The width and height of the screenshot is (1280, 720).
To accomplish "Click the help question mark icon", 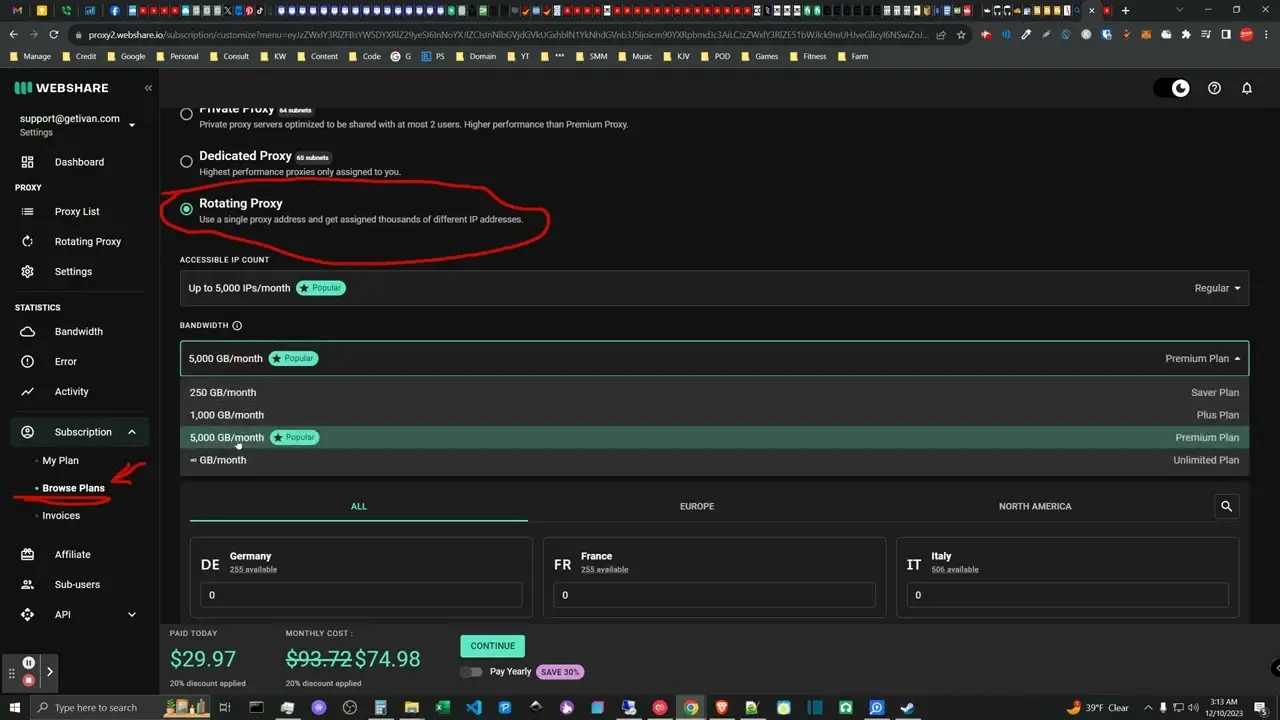I will [x=1214, y=88].
